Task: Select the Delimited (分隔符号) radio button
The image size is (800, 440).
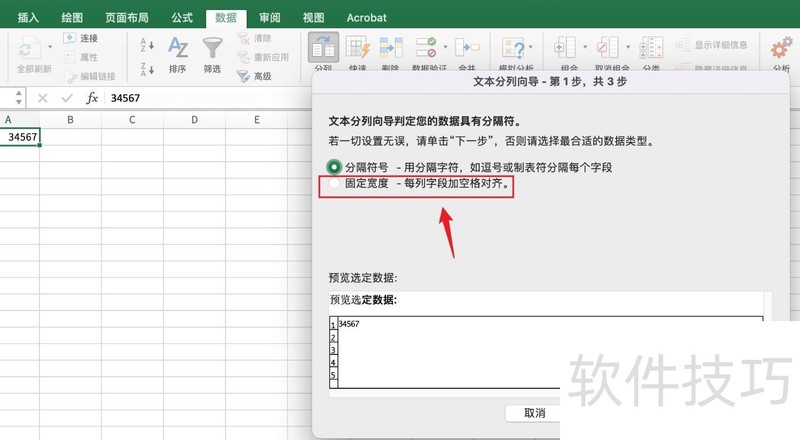Action: 334,167
